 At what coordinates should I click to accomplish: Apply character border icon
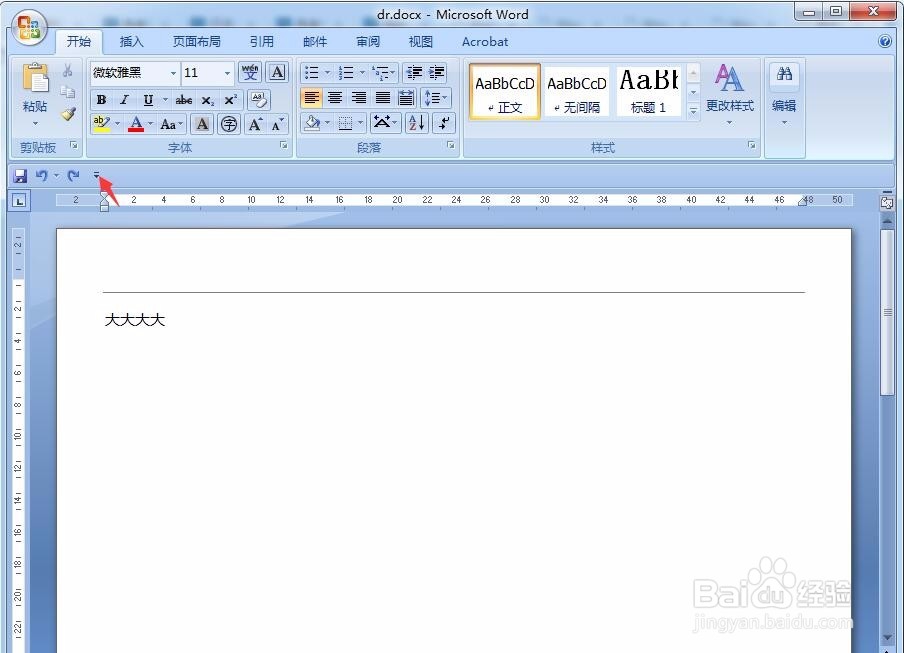pos(277,73)
